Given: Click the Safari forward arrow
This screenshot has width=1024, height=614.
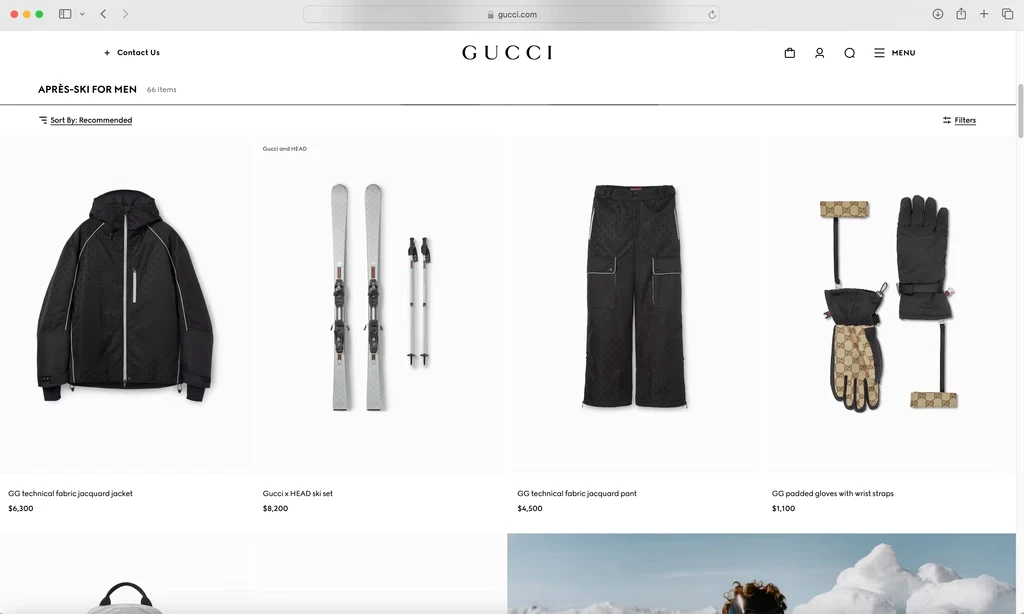Looking at the screenshot, I should pos(125,14).
